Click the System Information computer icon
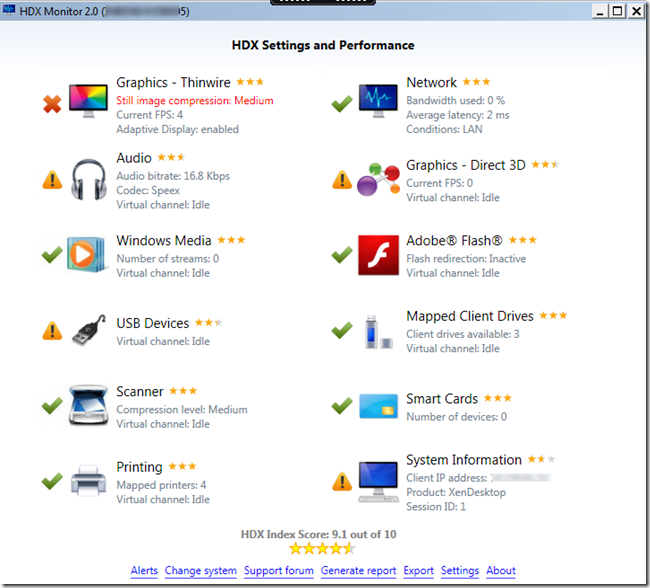 378,481
